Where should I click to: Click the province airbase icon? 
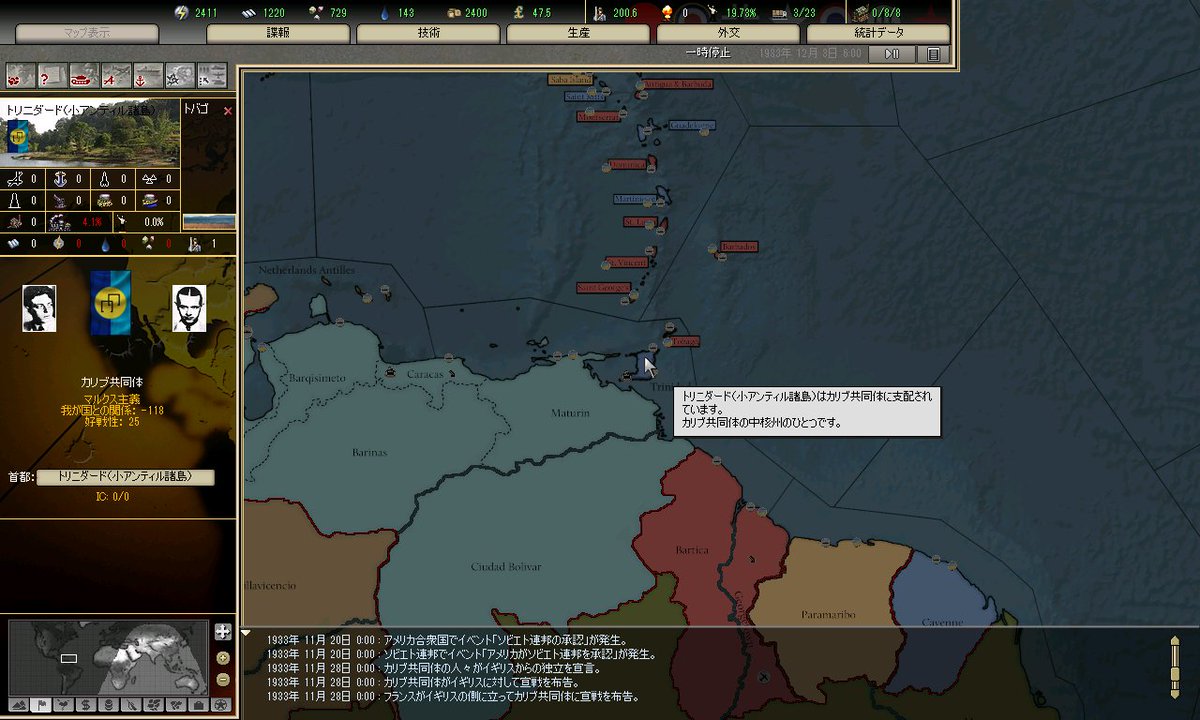pos(16,180)
